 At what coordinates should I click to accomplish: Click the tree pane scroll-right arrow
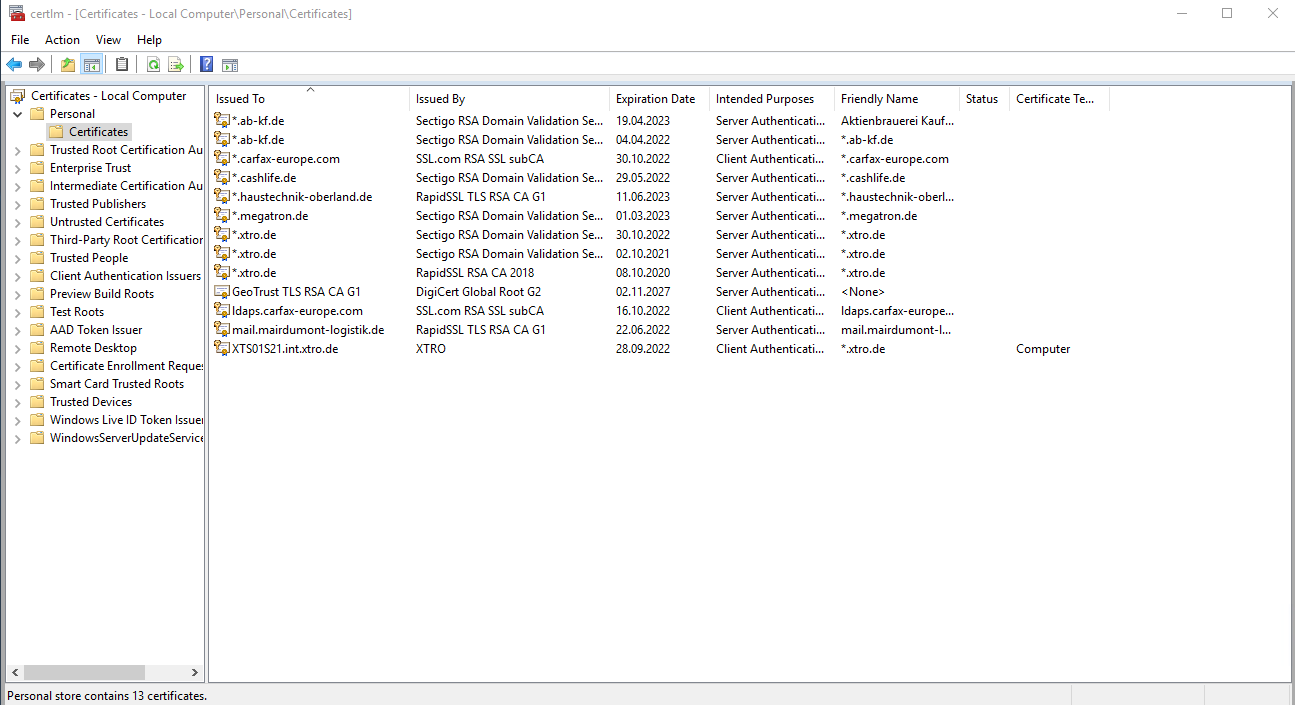pyautogui.click(x=195, y=673)
